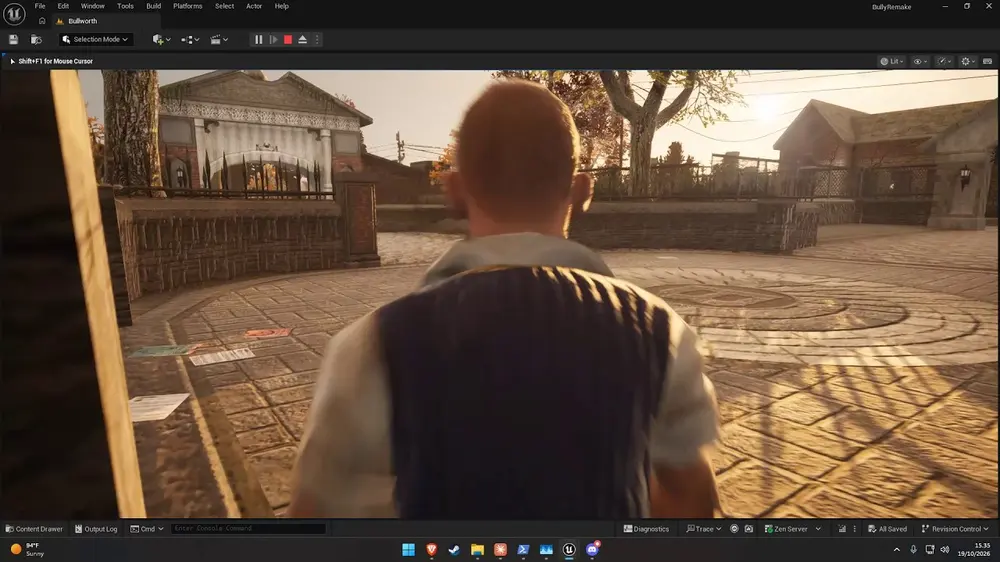The width and height of the screenshot is (1000, 562).
Task: Click the volume speaker tray icon
Action: [945, 549]
